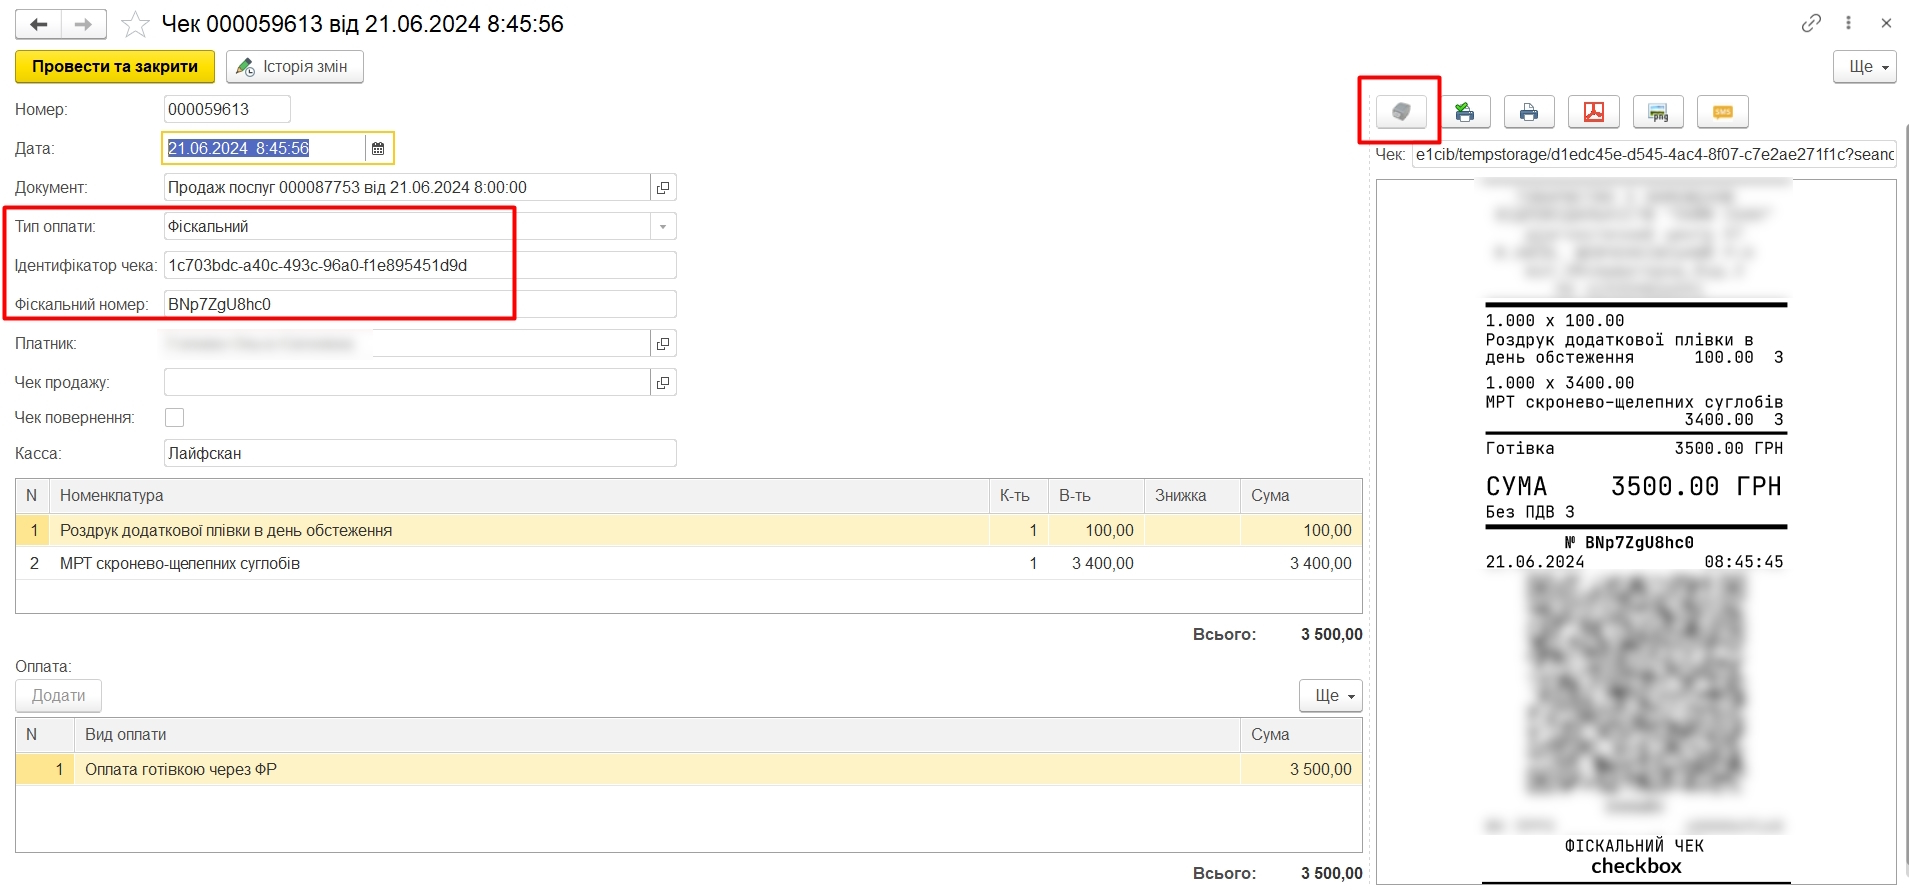The image size is (1909, 892).
Task: Export the receipt as PDF
Action: coord(1593,112)
